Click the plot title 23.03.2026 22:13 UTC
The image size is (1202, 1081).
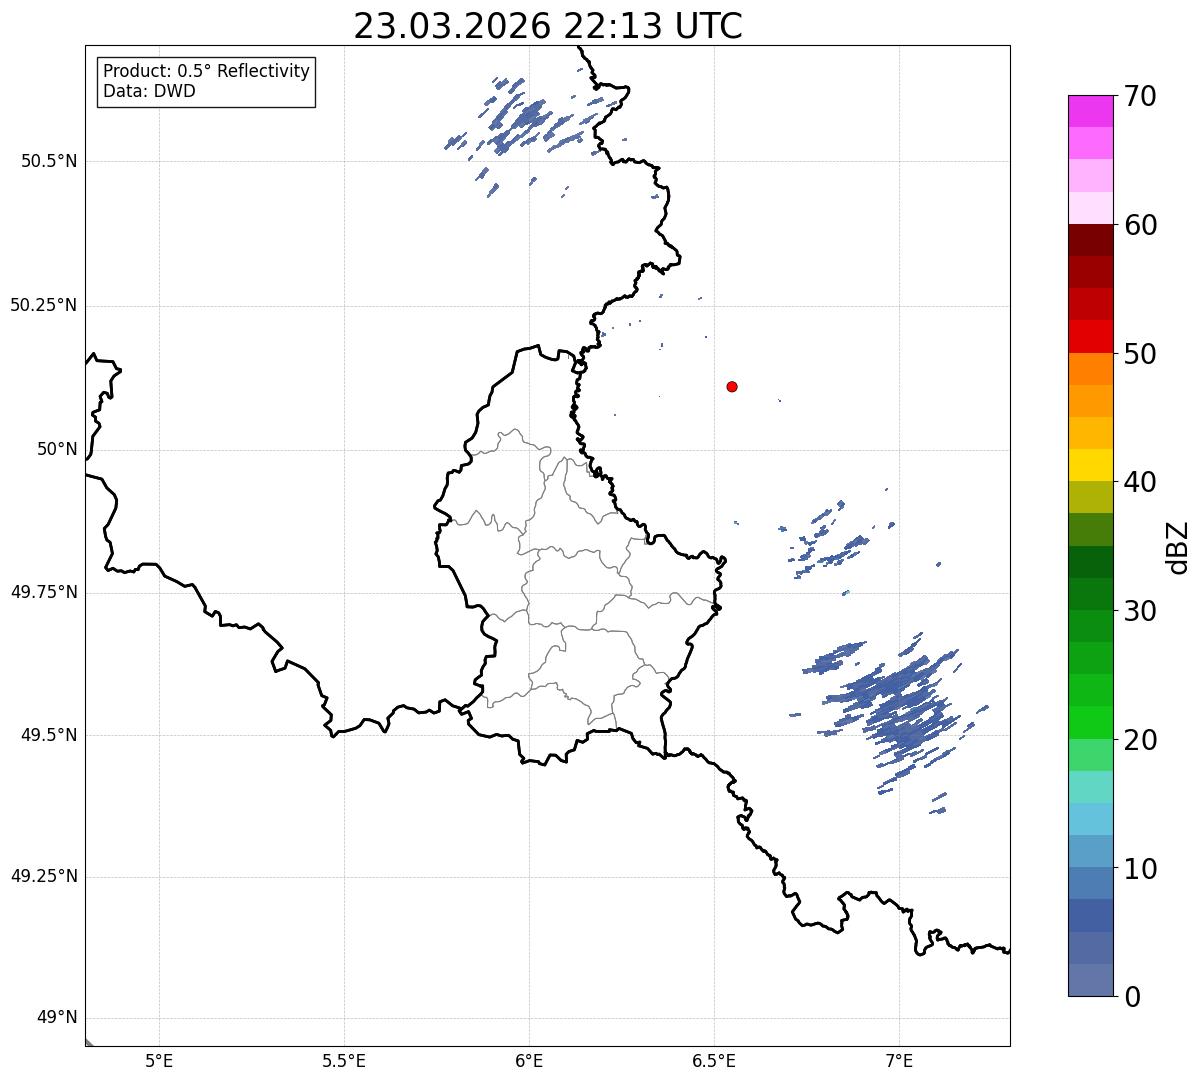[548, 26]
